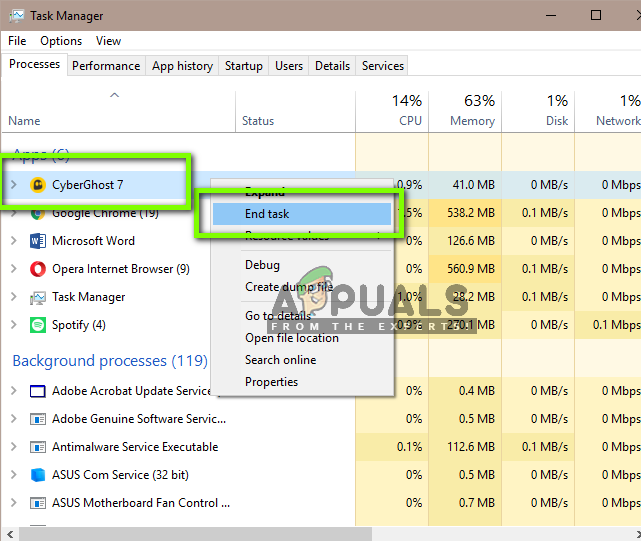Choose End task in context menu

(x=302, y=214)
